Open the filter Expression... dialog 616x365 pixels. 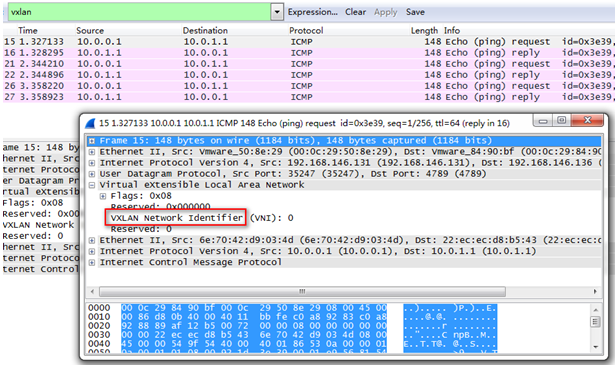tap(312, 12)
